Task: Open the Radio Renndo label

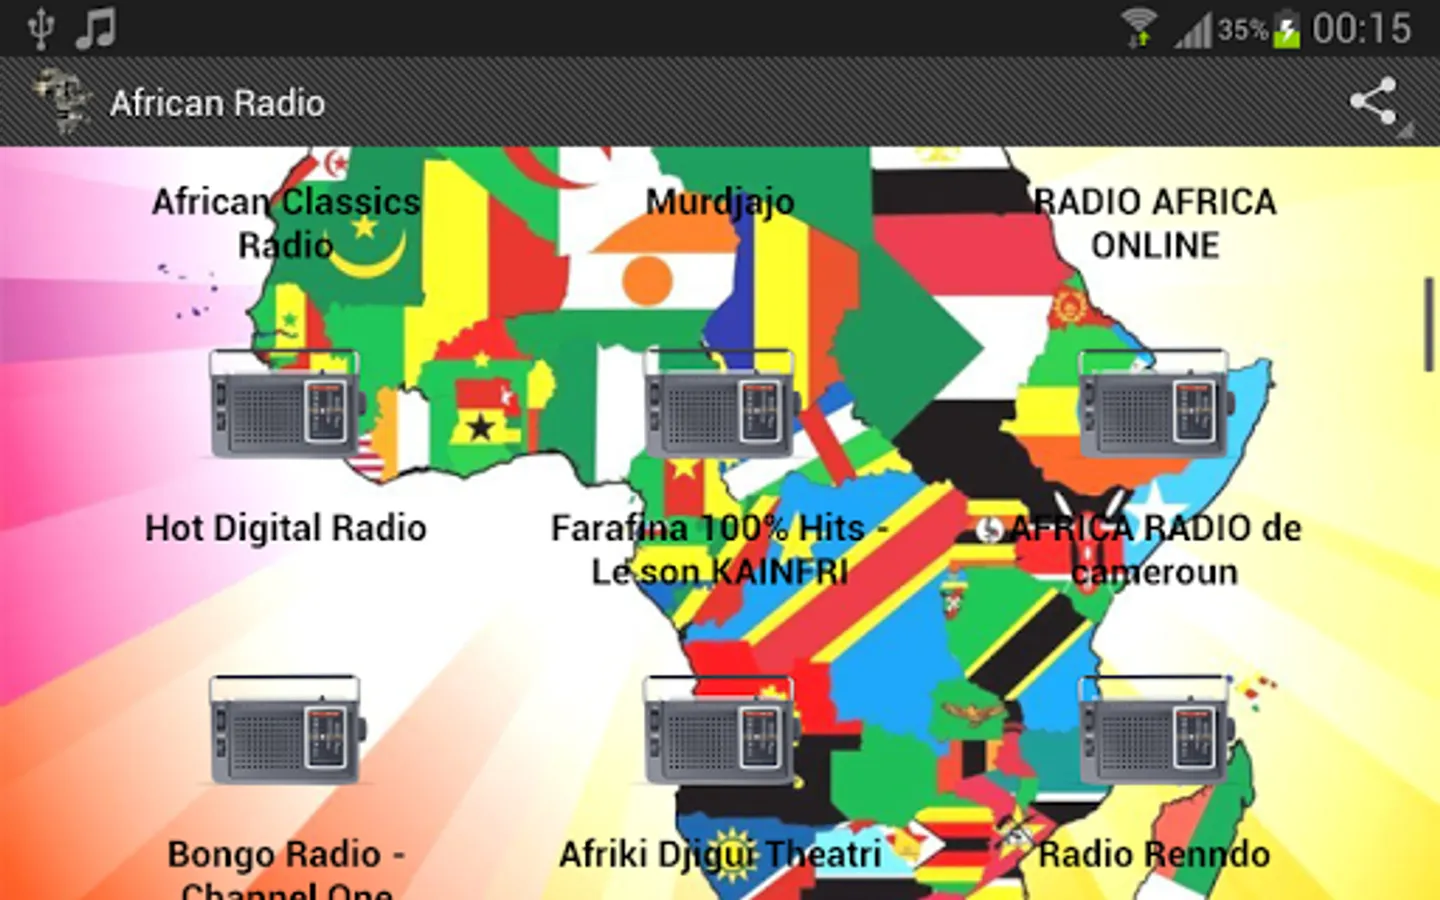Action: [x=1155, y=855]
